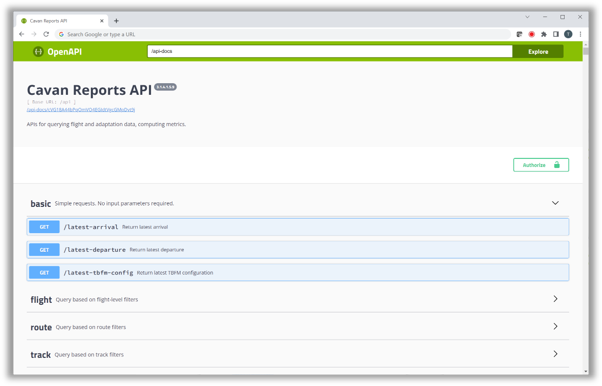Click 'Query based on route filters' text

[91, 327]
